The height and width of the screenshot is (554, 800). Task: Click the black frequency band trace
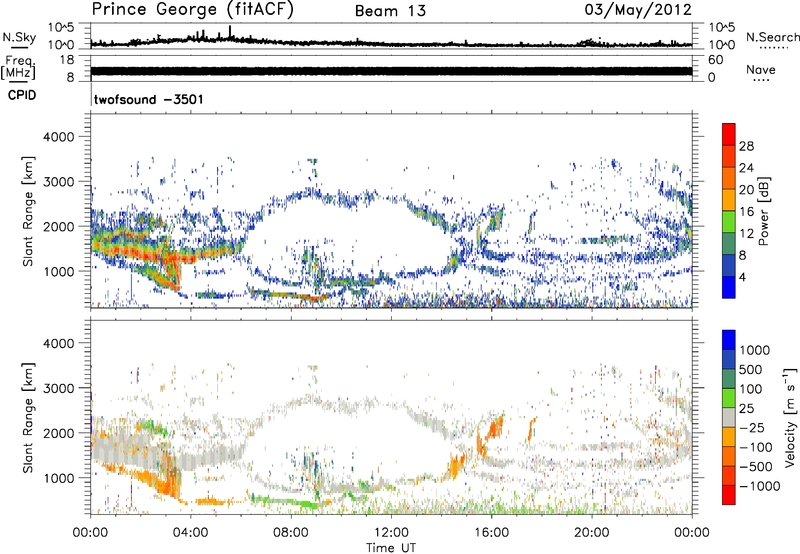point(391,71)
